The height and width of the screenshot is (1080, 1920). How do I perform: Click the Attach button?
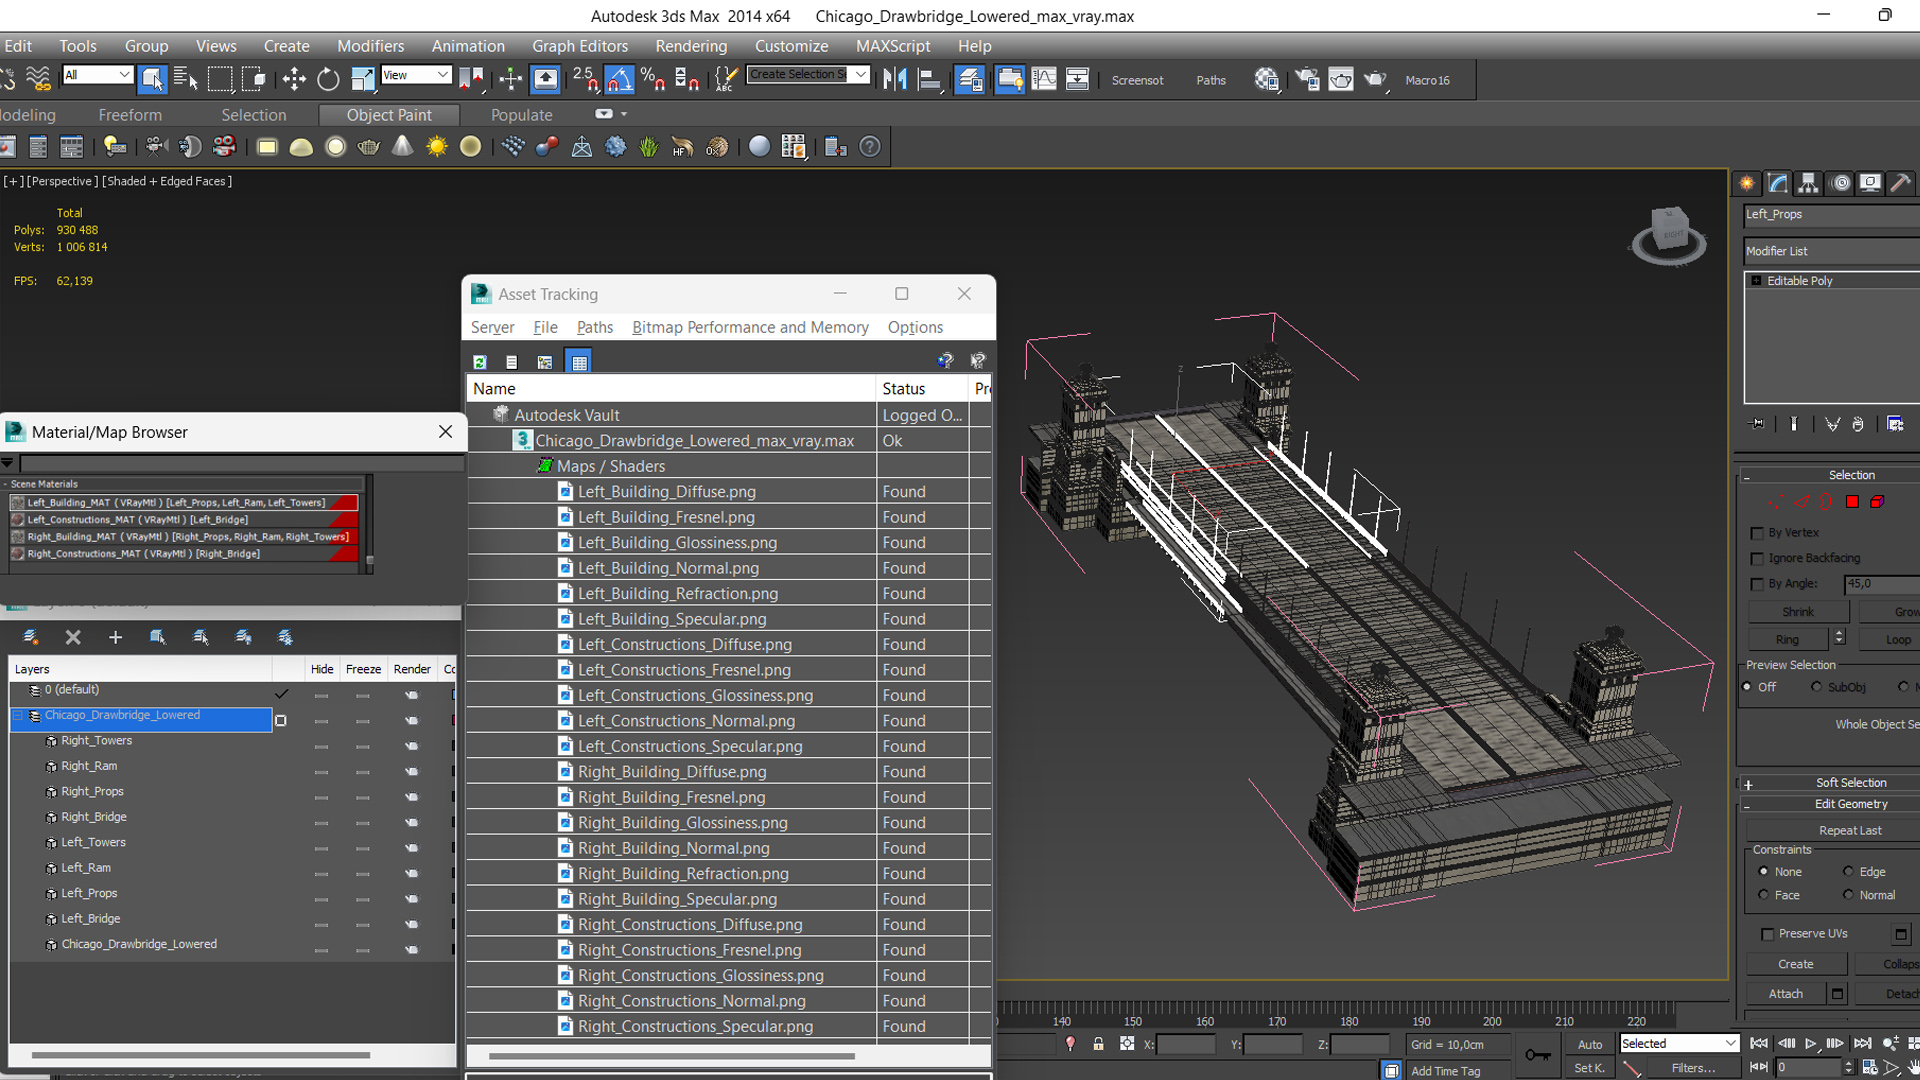tap(1786, 993)
